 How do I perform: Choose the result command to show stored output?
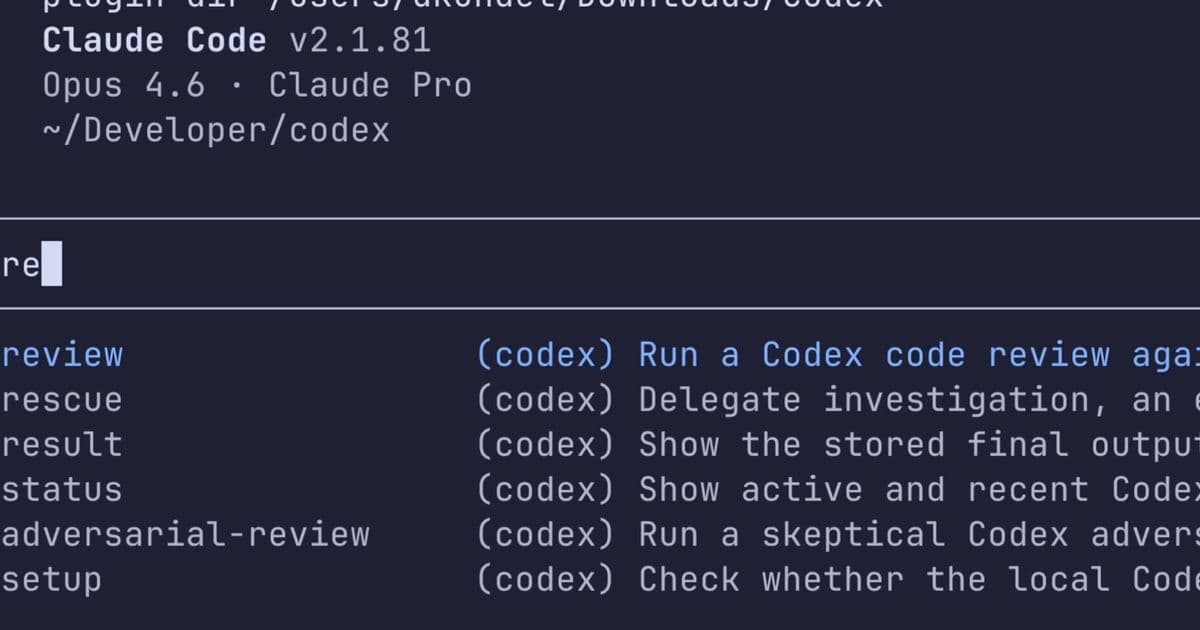[x=62, y=444]
